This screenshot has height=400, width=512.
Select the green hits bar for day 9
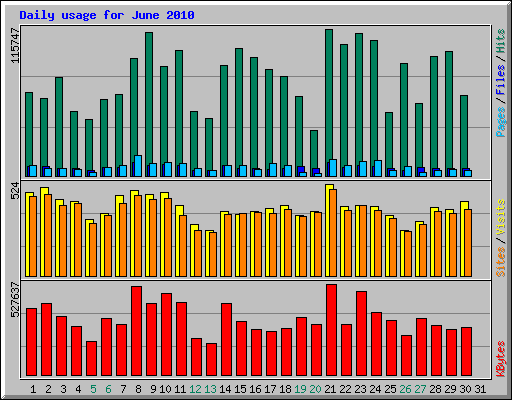point(149,104)
